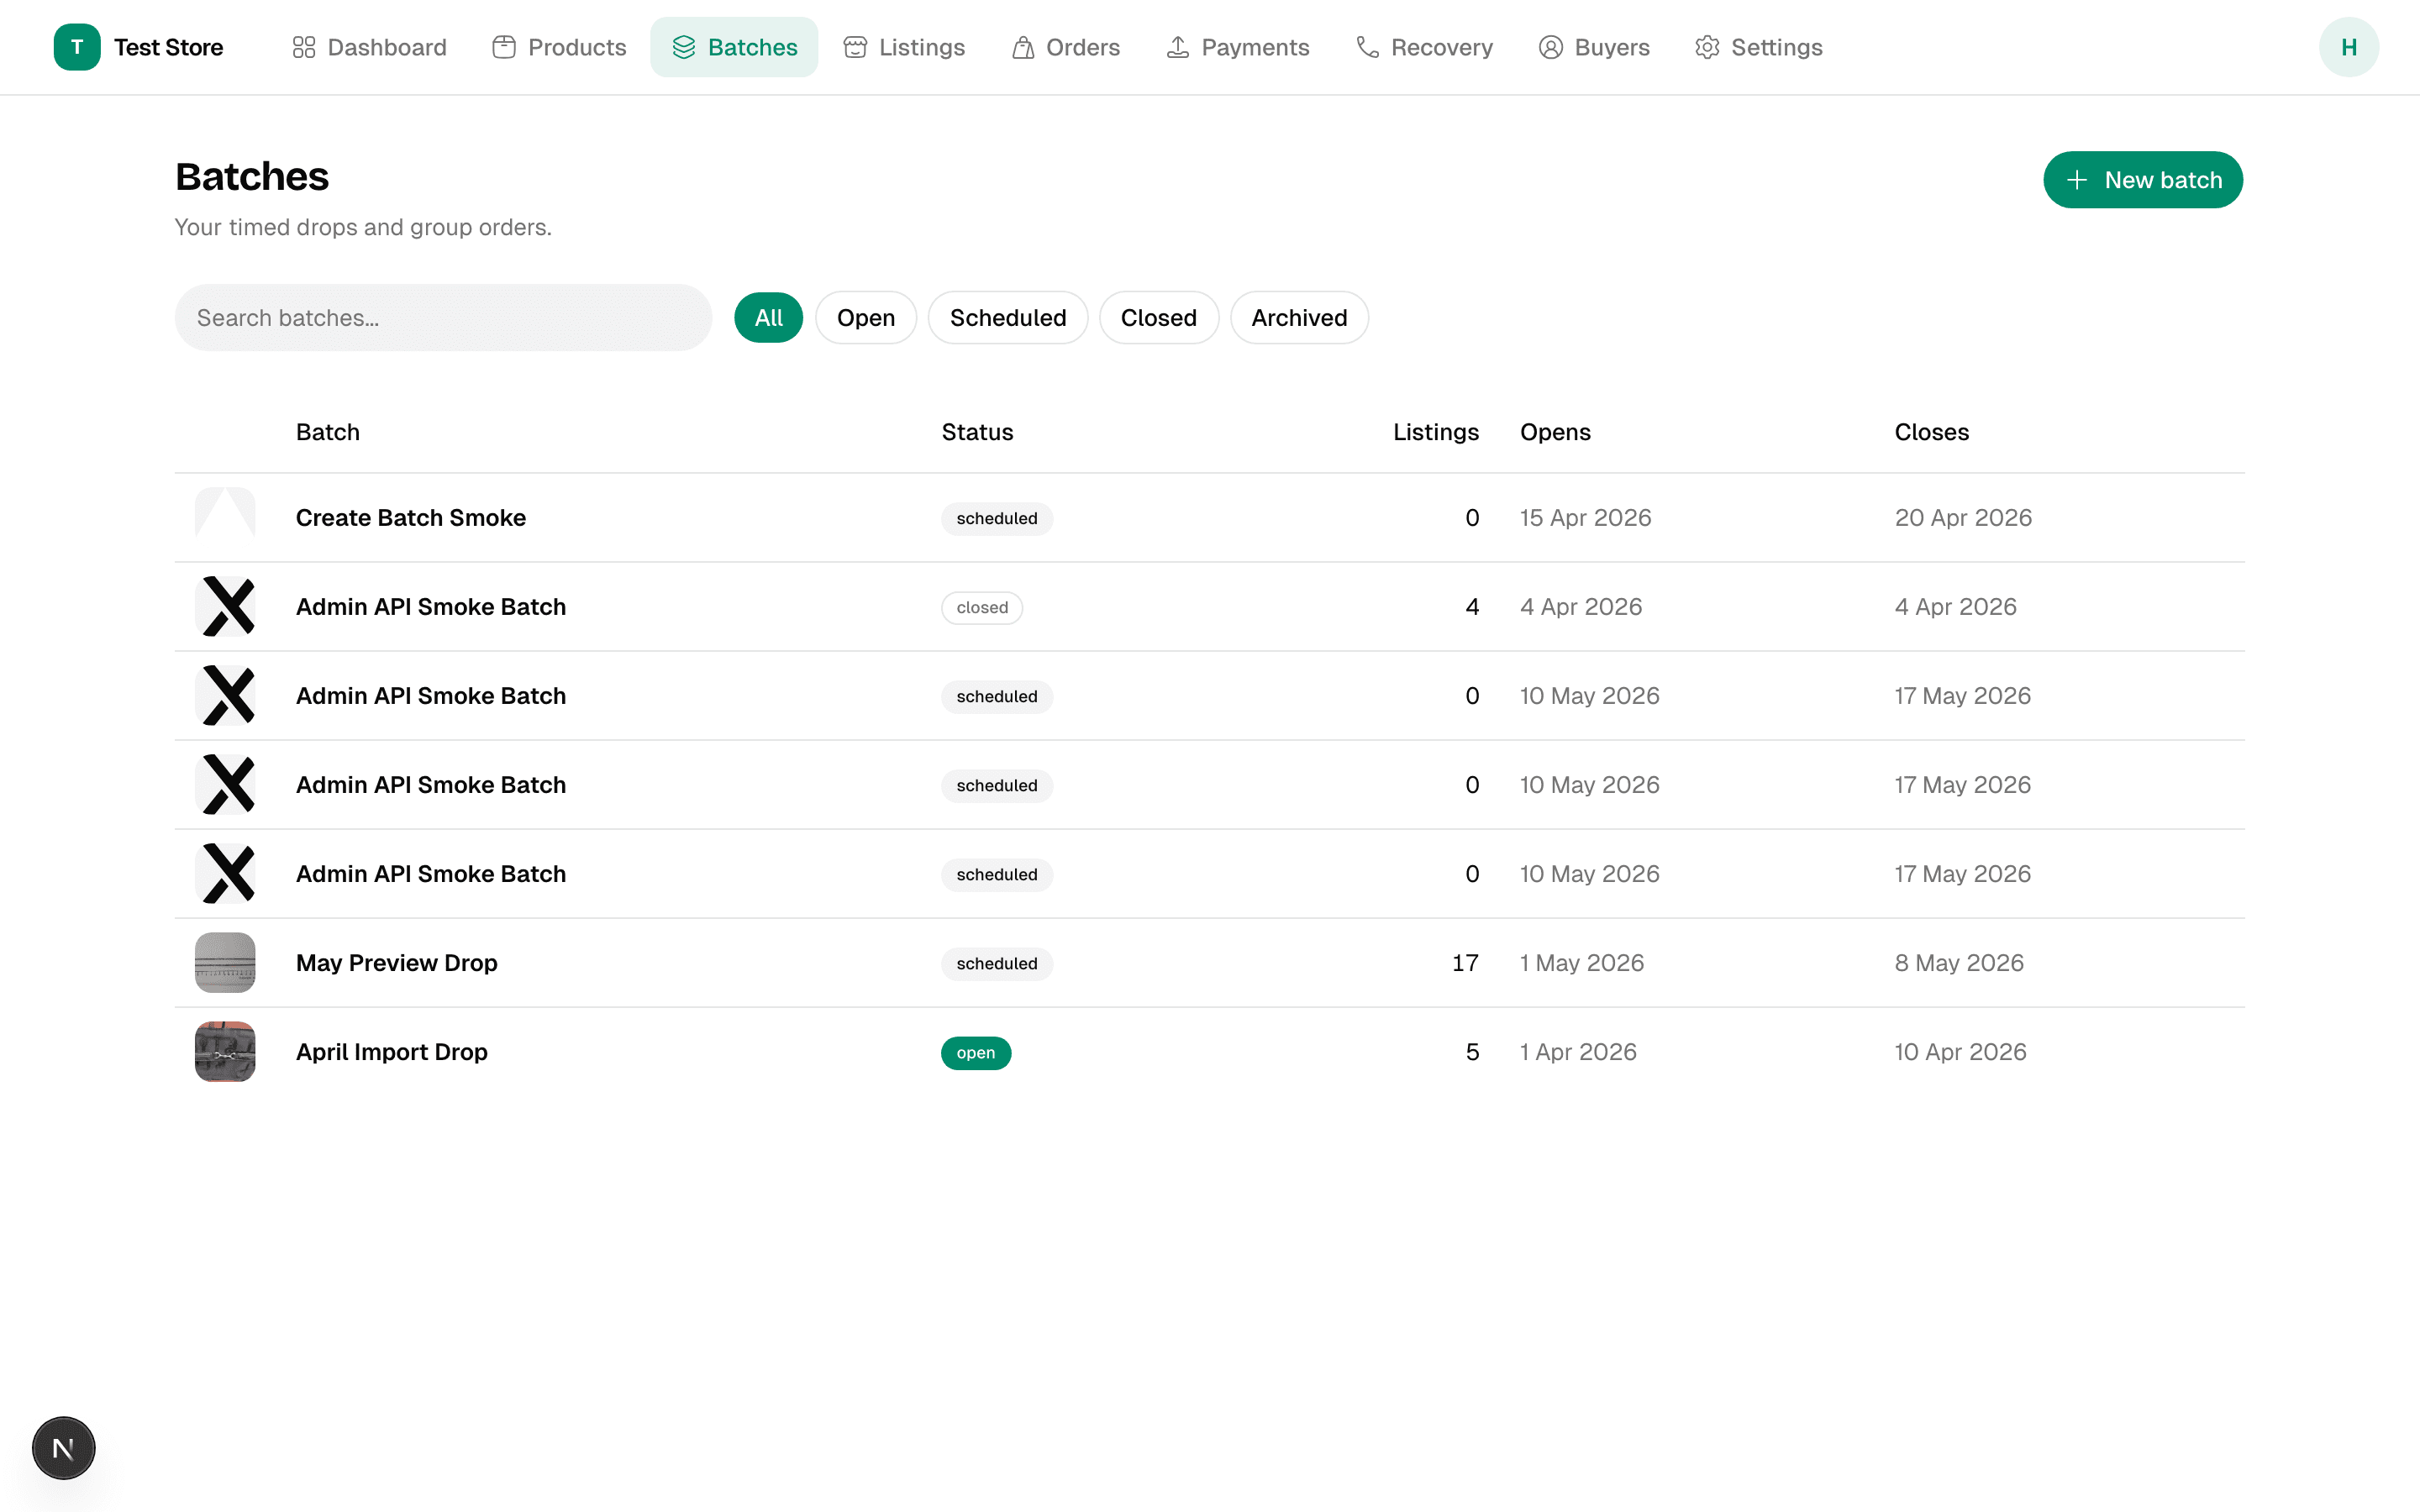Open the May Preview Drop batch
The width and height of the screenshot is (2420, 1512).
396,963
